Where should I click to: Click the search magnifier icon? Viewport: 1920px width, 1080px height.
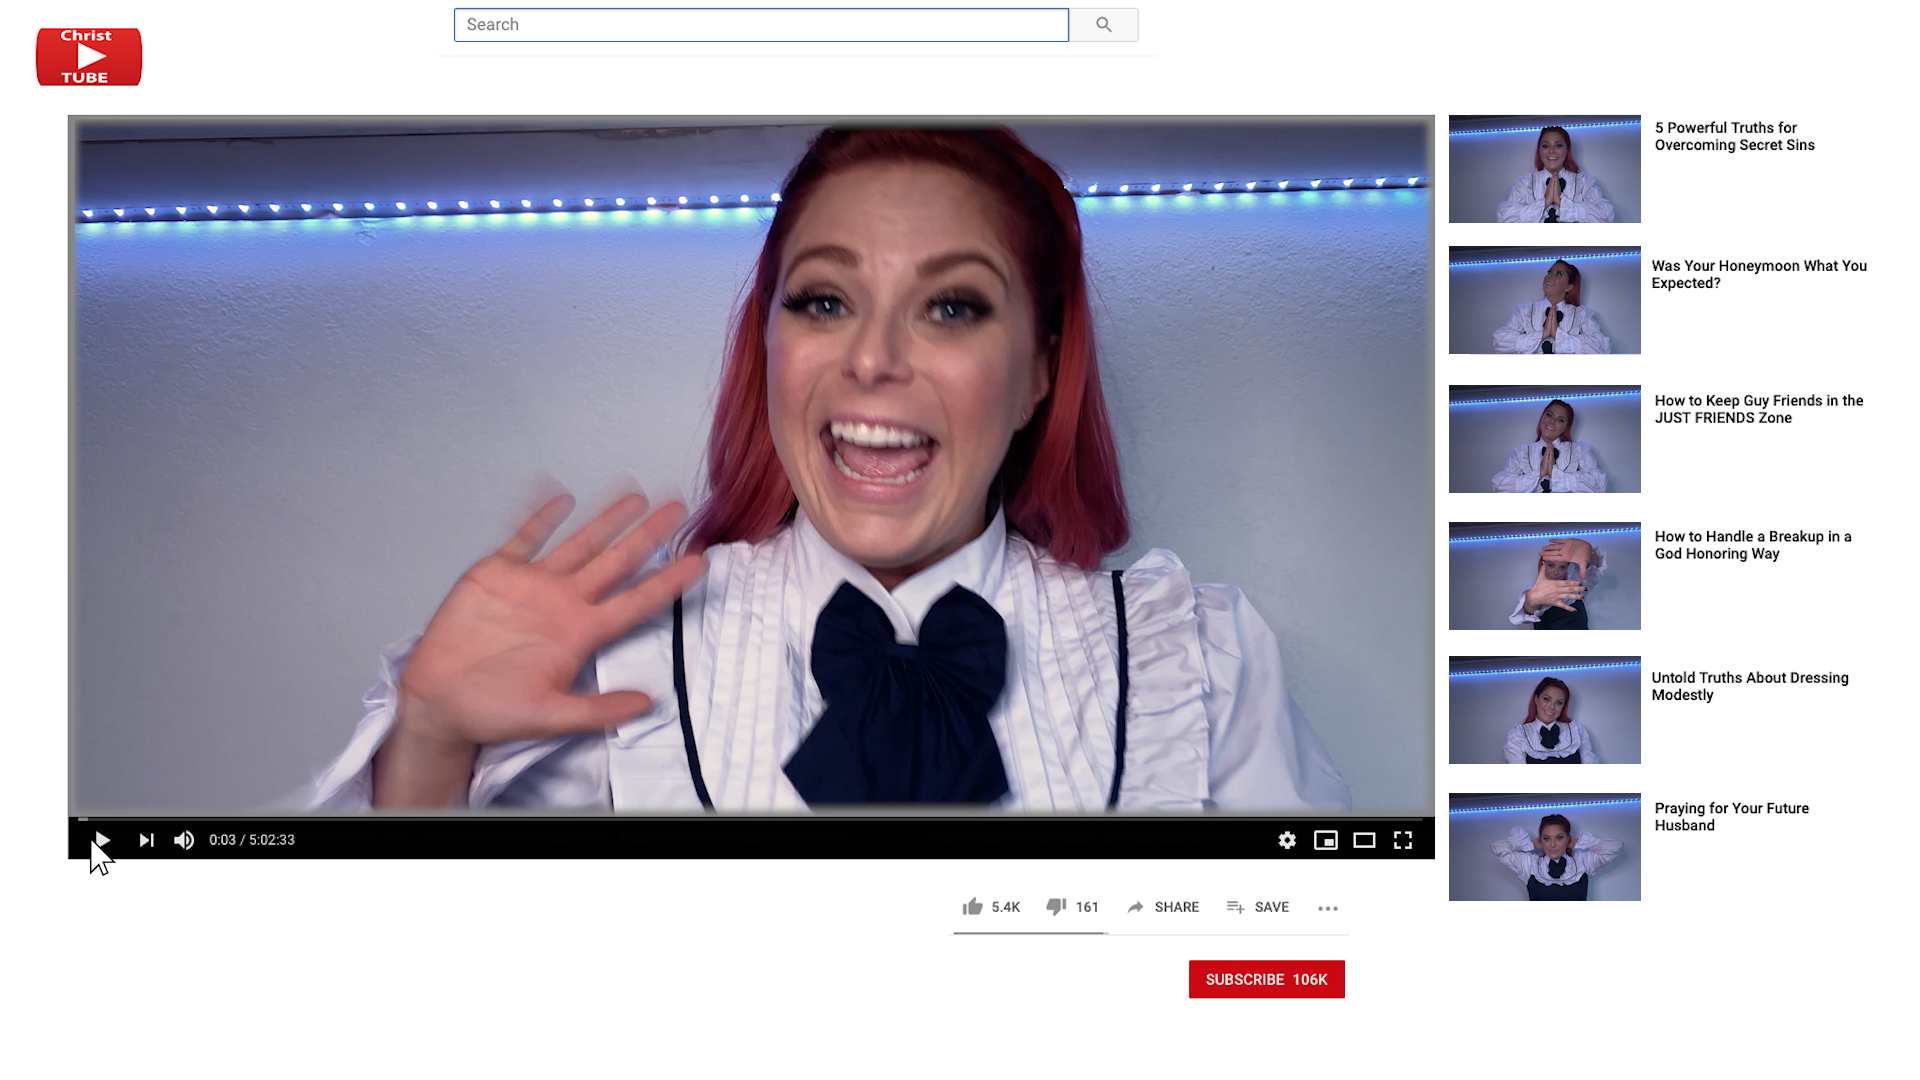pos(1103,24)
